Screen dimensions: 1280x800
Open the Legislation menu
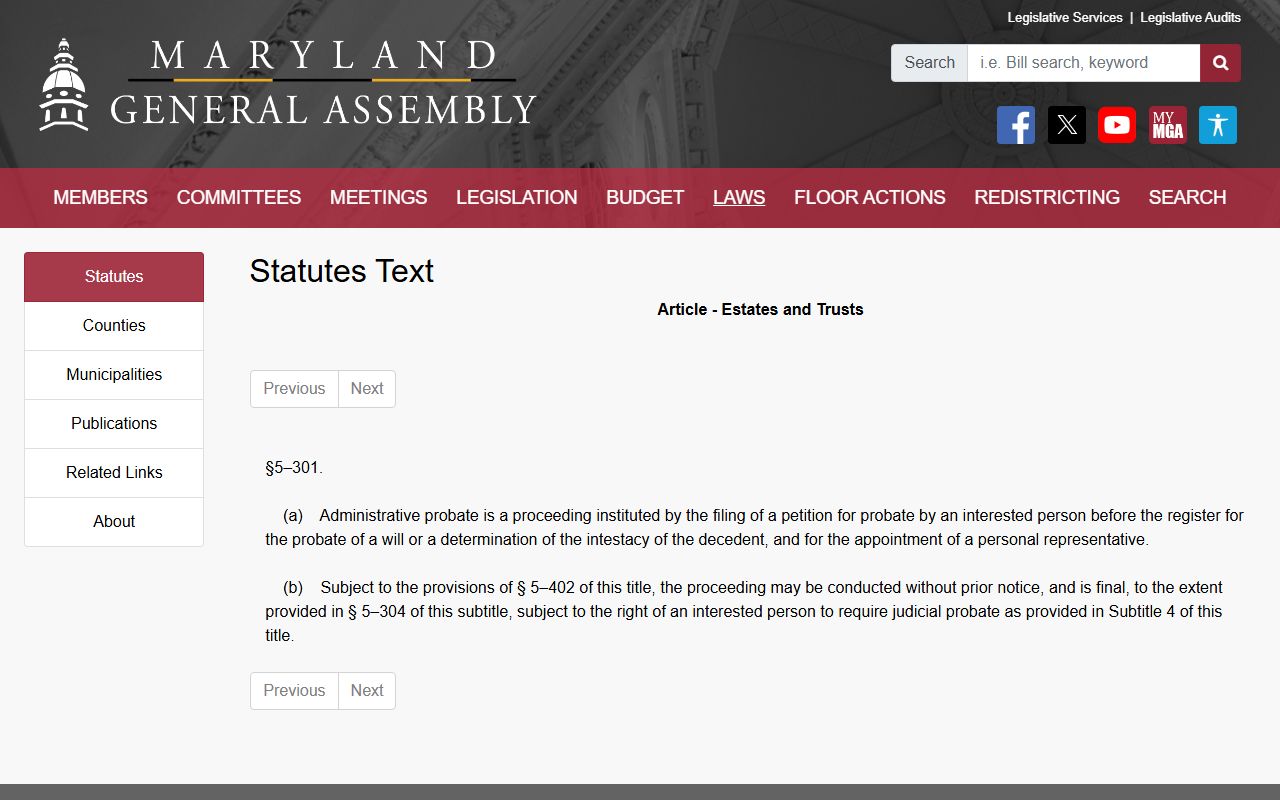point(516,198)
